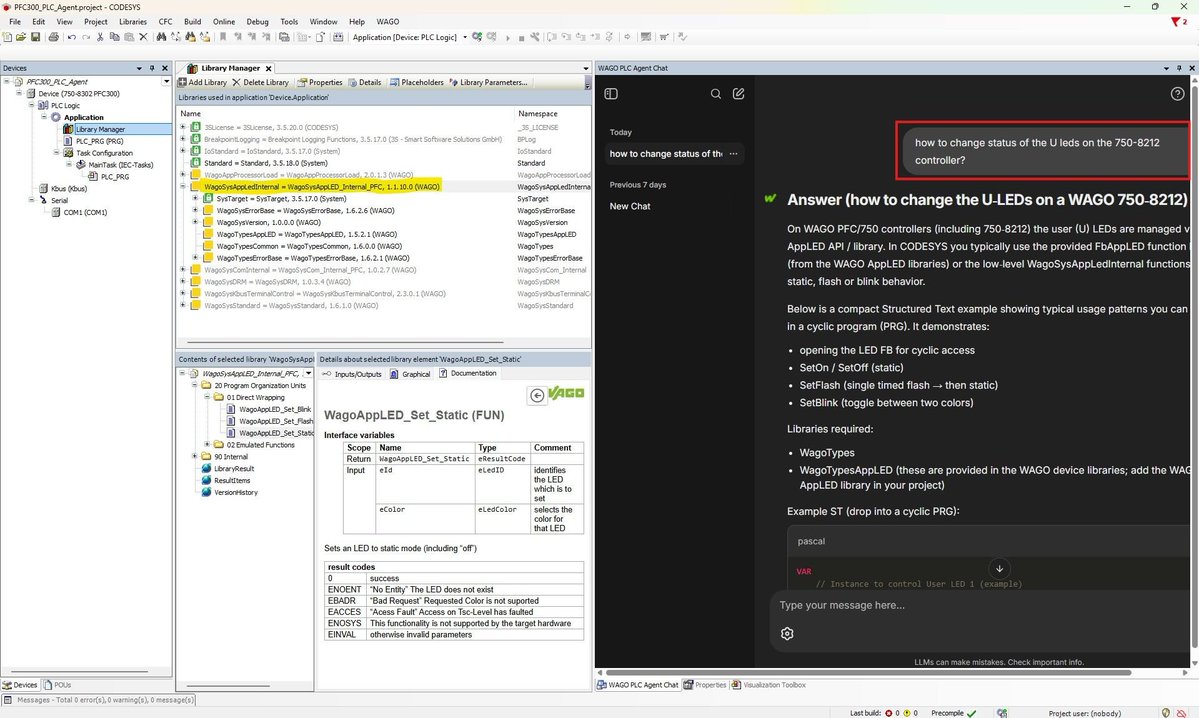Screen dimensions: 1199x718
Task: Click the Stop square toolbar icon
Action: tap(522, 37)
